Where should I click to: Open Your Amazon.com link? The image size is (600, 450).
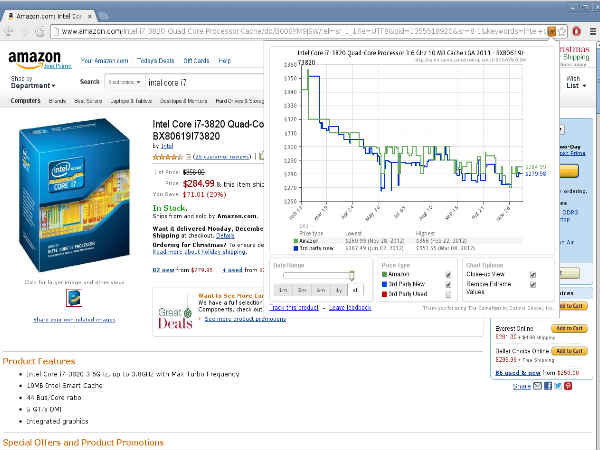tap(104, 60)
